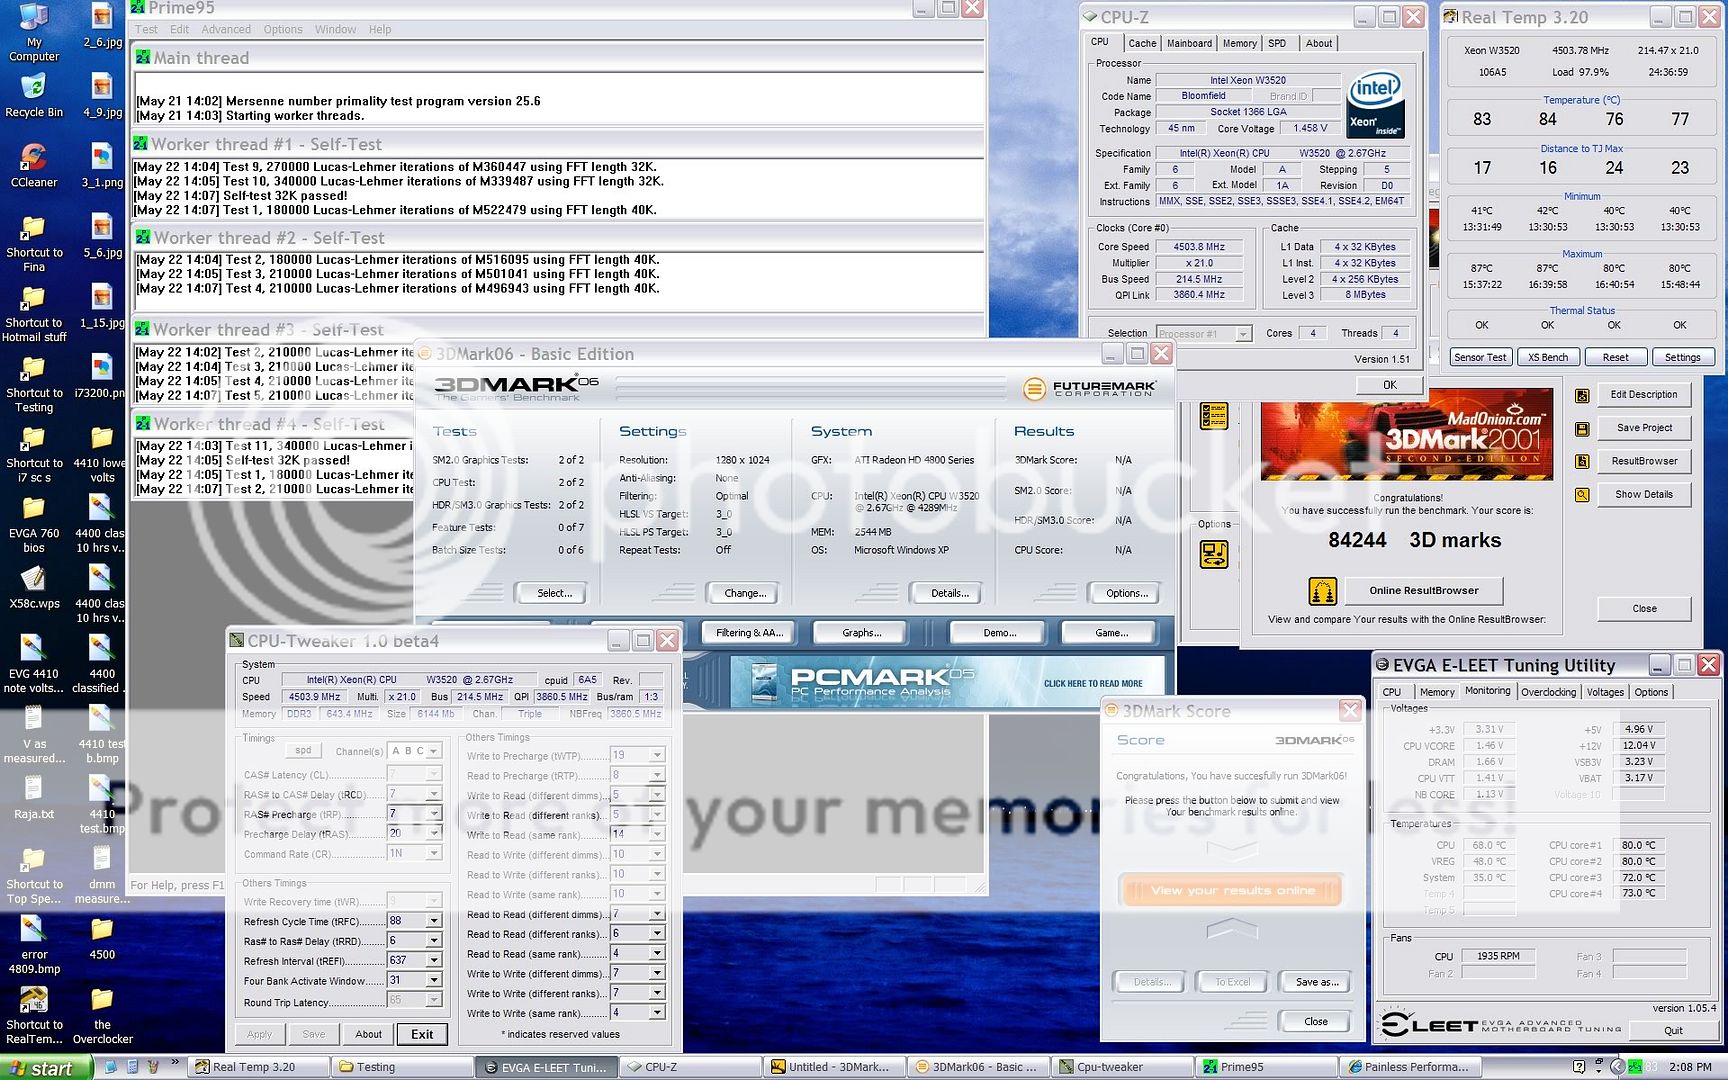1728x1080 pixels.
Task: Click Exit in CPU-Tweaker
Action: [422, 1034]
